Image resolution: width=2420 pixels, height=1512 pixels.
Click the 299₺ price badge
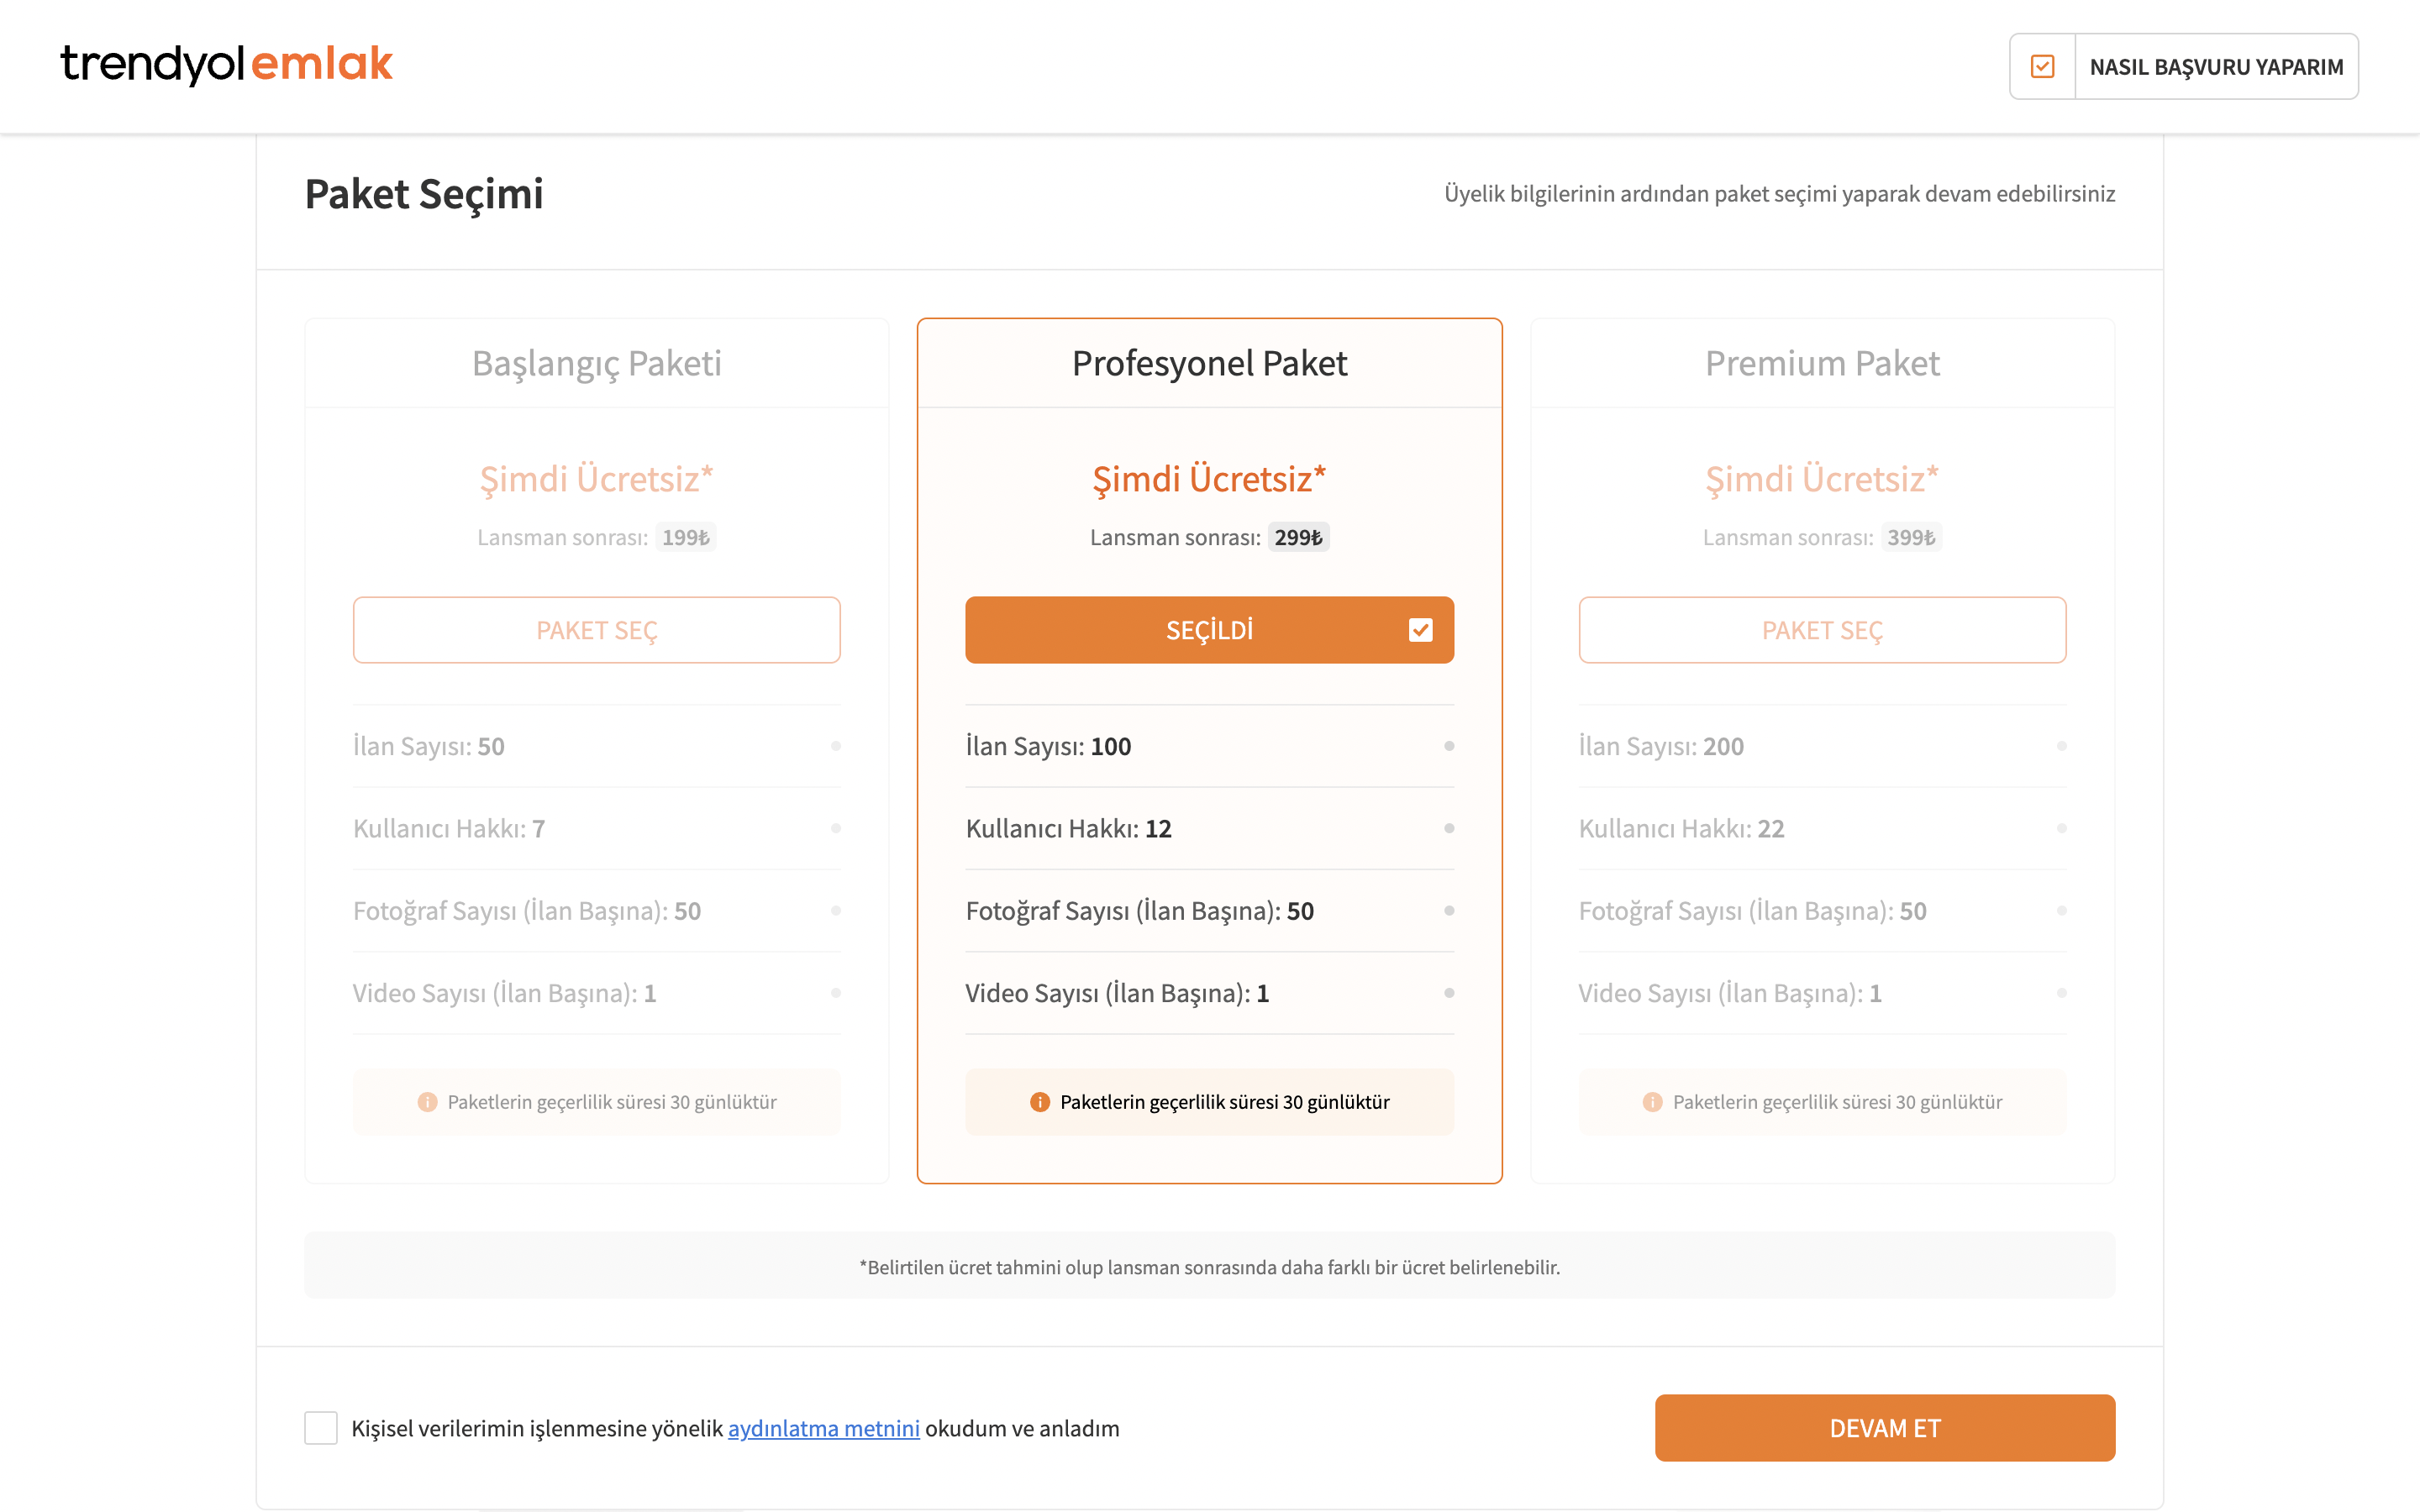1298,538
